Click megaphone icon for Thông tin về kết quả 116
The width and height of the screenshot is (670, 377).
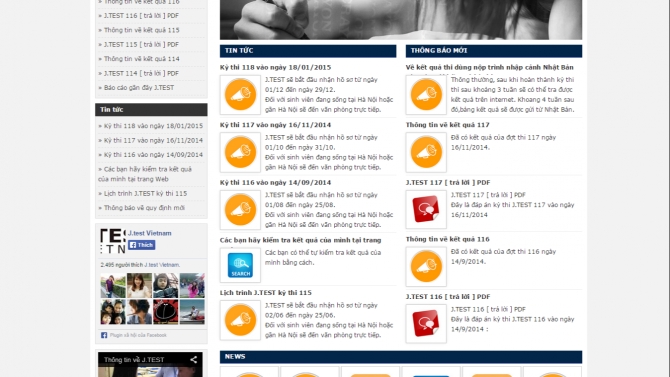(x=426, y=267)
